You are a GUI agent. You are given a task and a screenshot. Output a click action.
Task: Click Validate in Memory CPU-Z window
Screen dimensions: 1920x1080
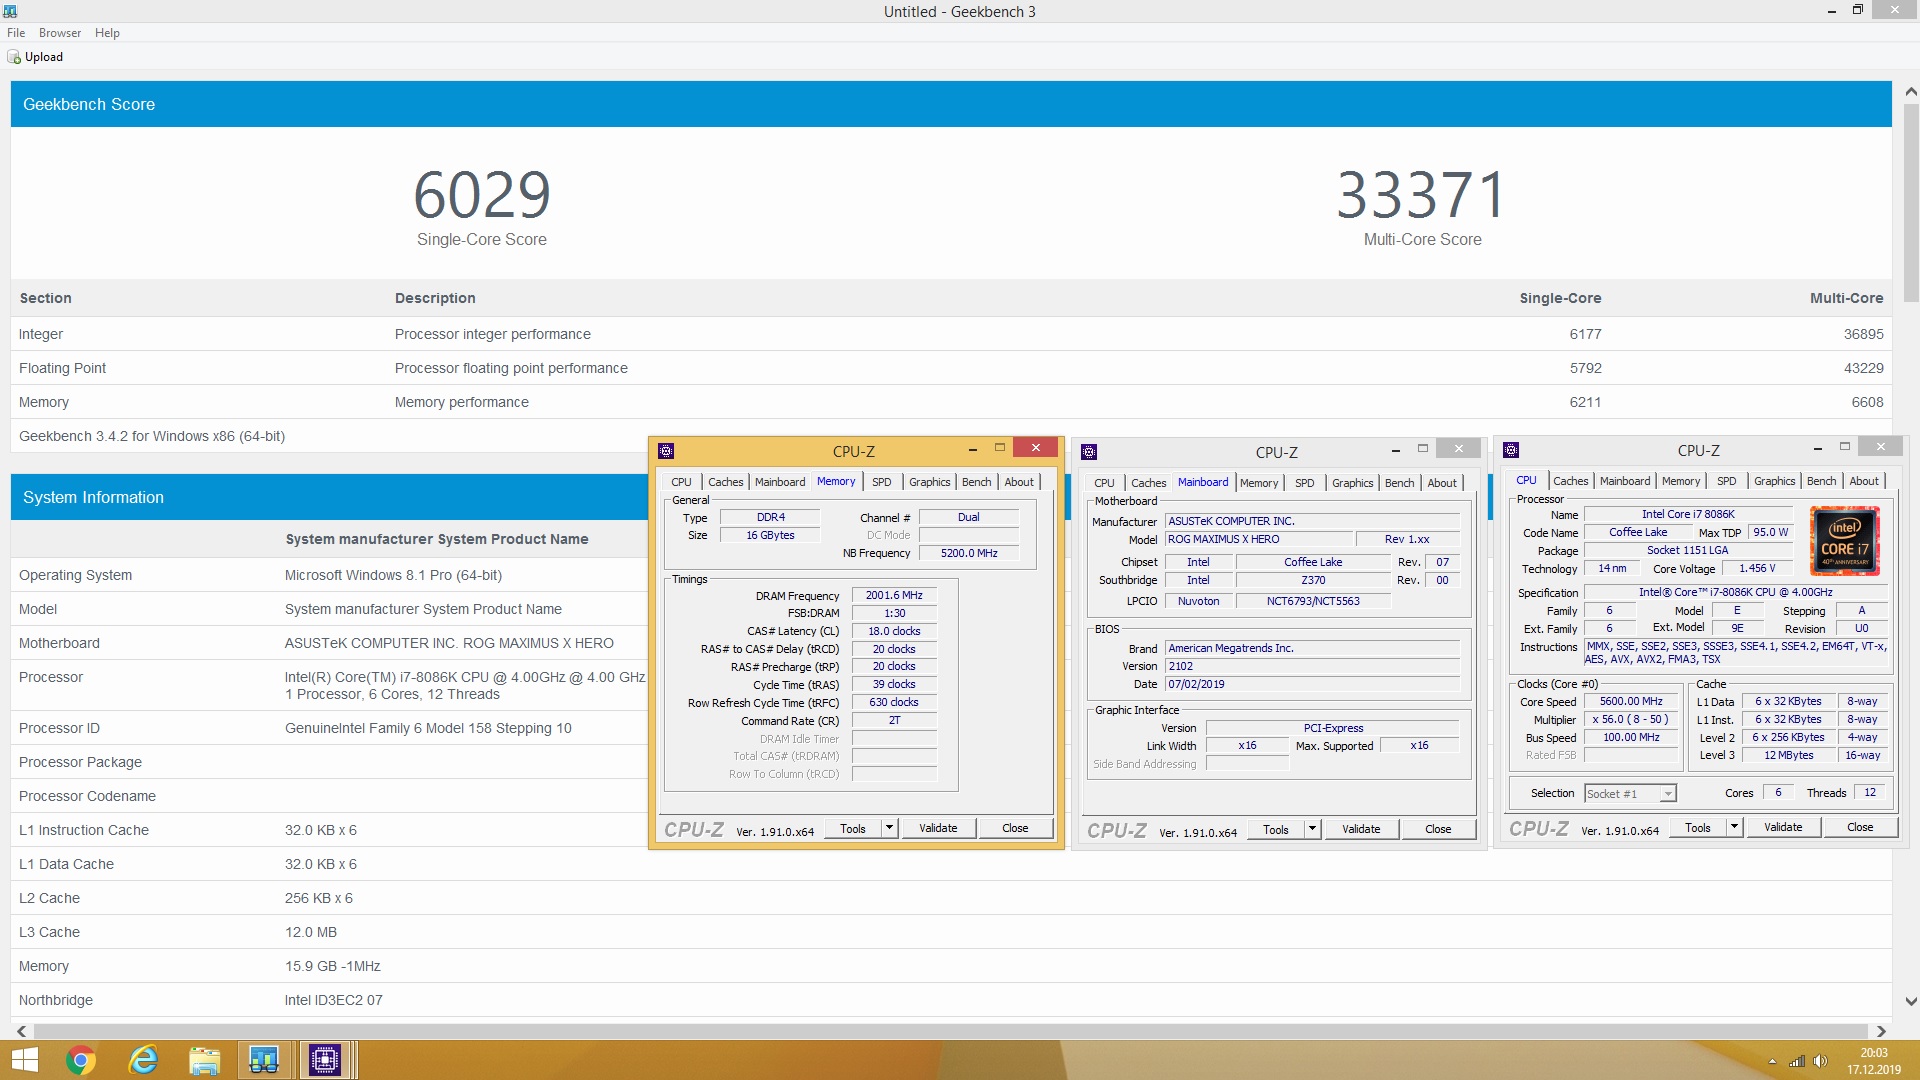[938, 828]
